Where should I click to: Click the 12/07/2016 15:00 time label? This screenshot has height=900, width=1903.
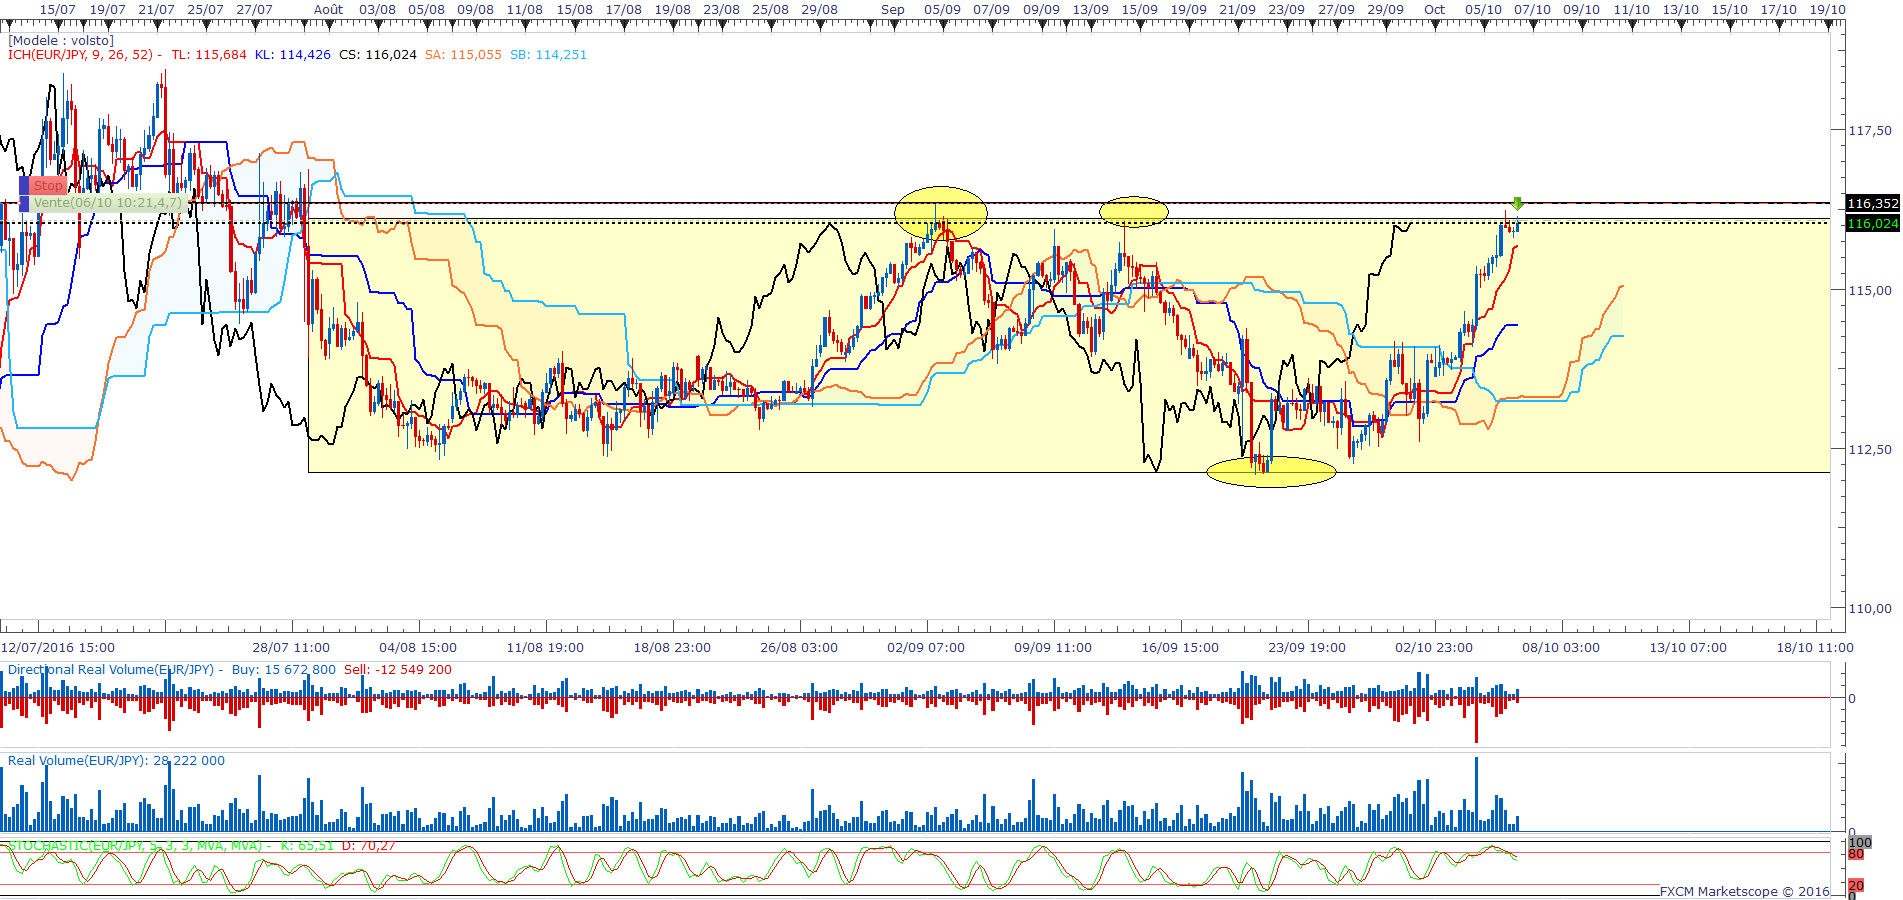[58, 648]
